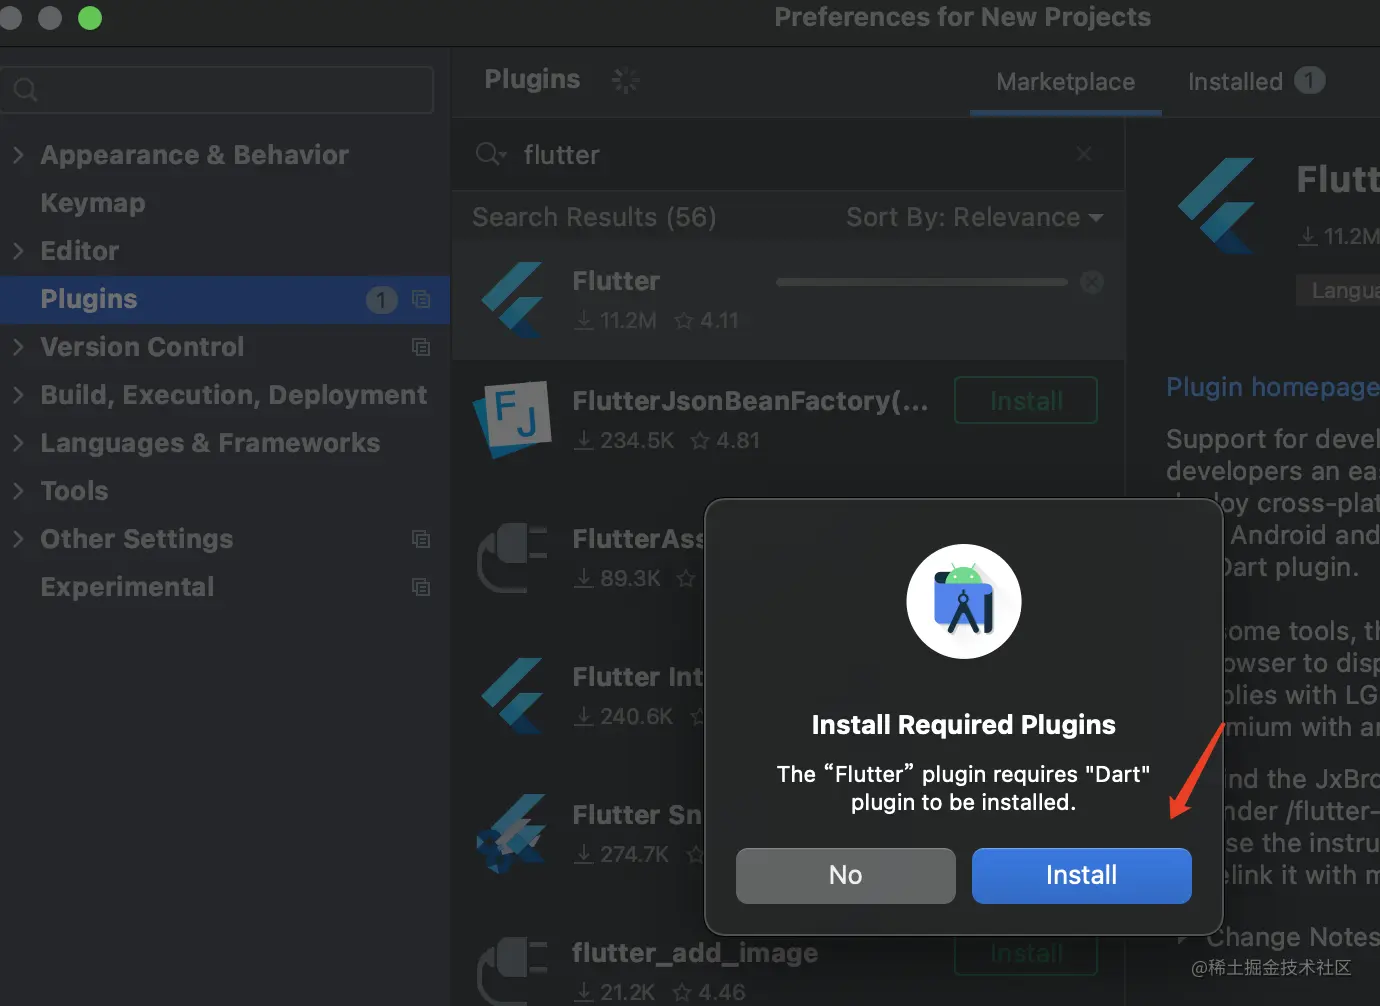Click the Flutter download progress bar

[922, 282]
